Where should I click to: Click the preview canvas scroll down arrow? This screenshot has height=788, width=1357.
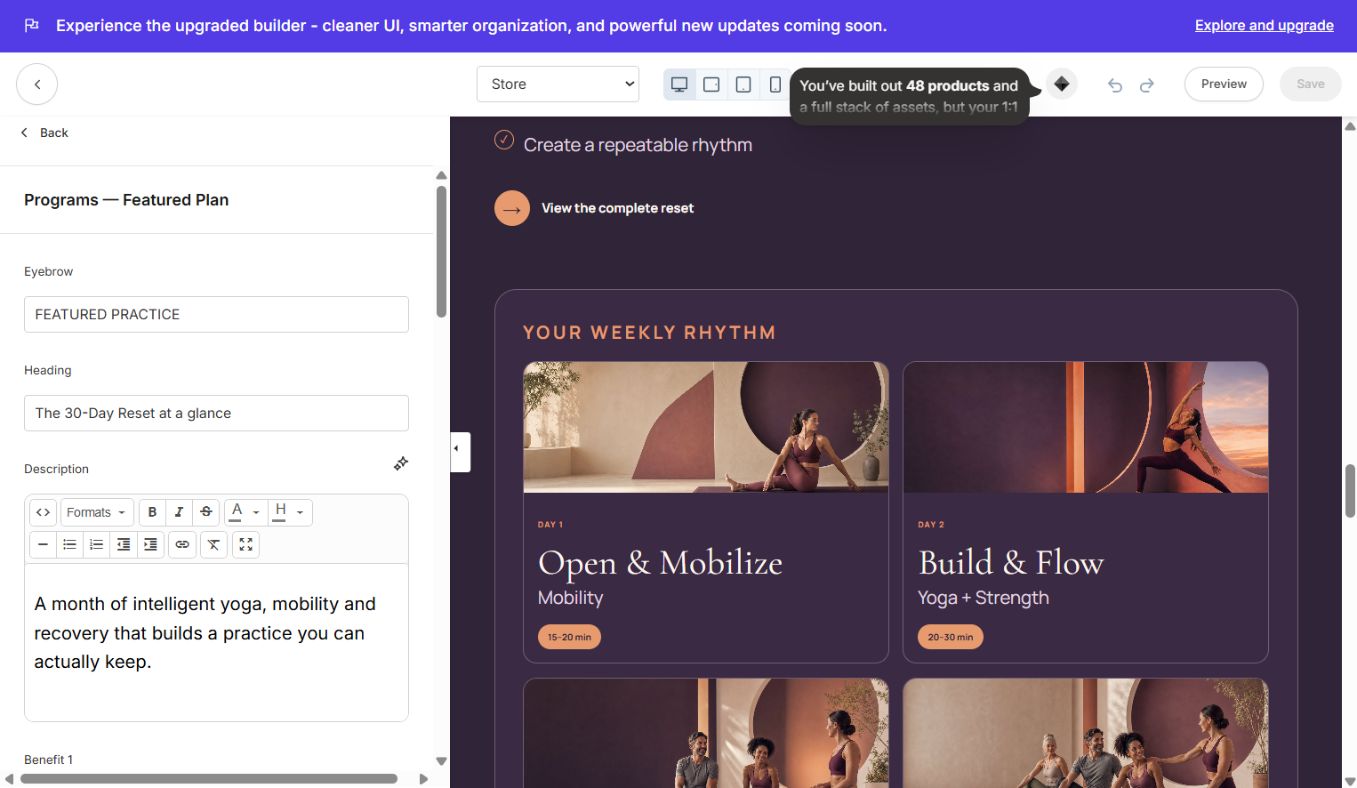click(1349, 780)
